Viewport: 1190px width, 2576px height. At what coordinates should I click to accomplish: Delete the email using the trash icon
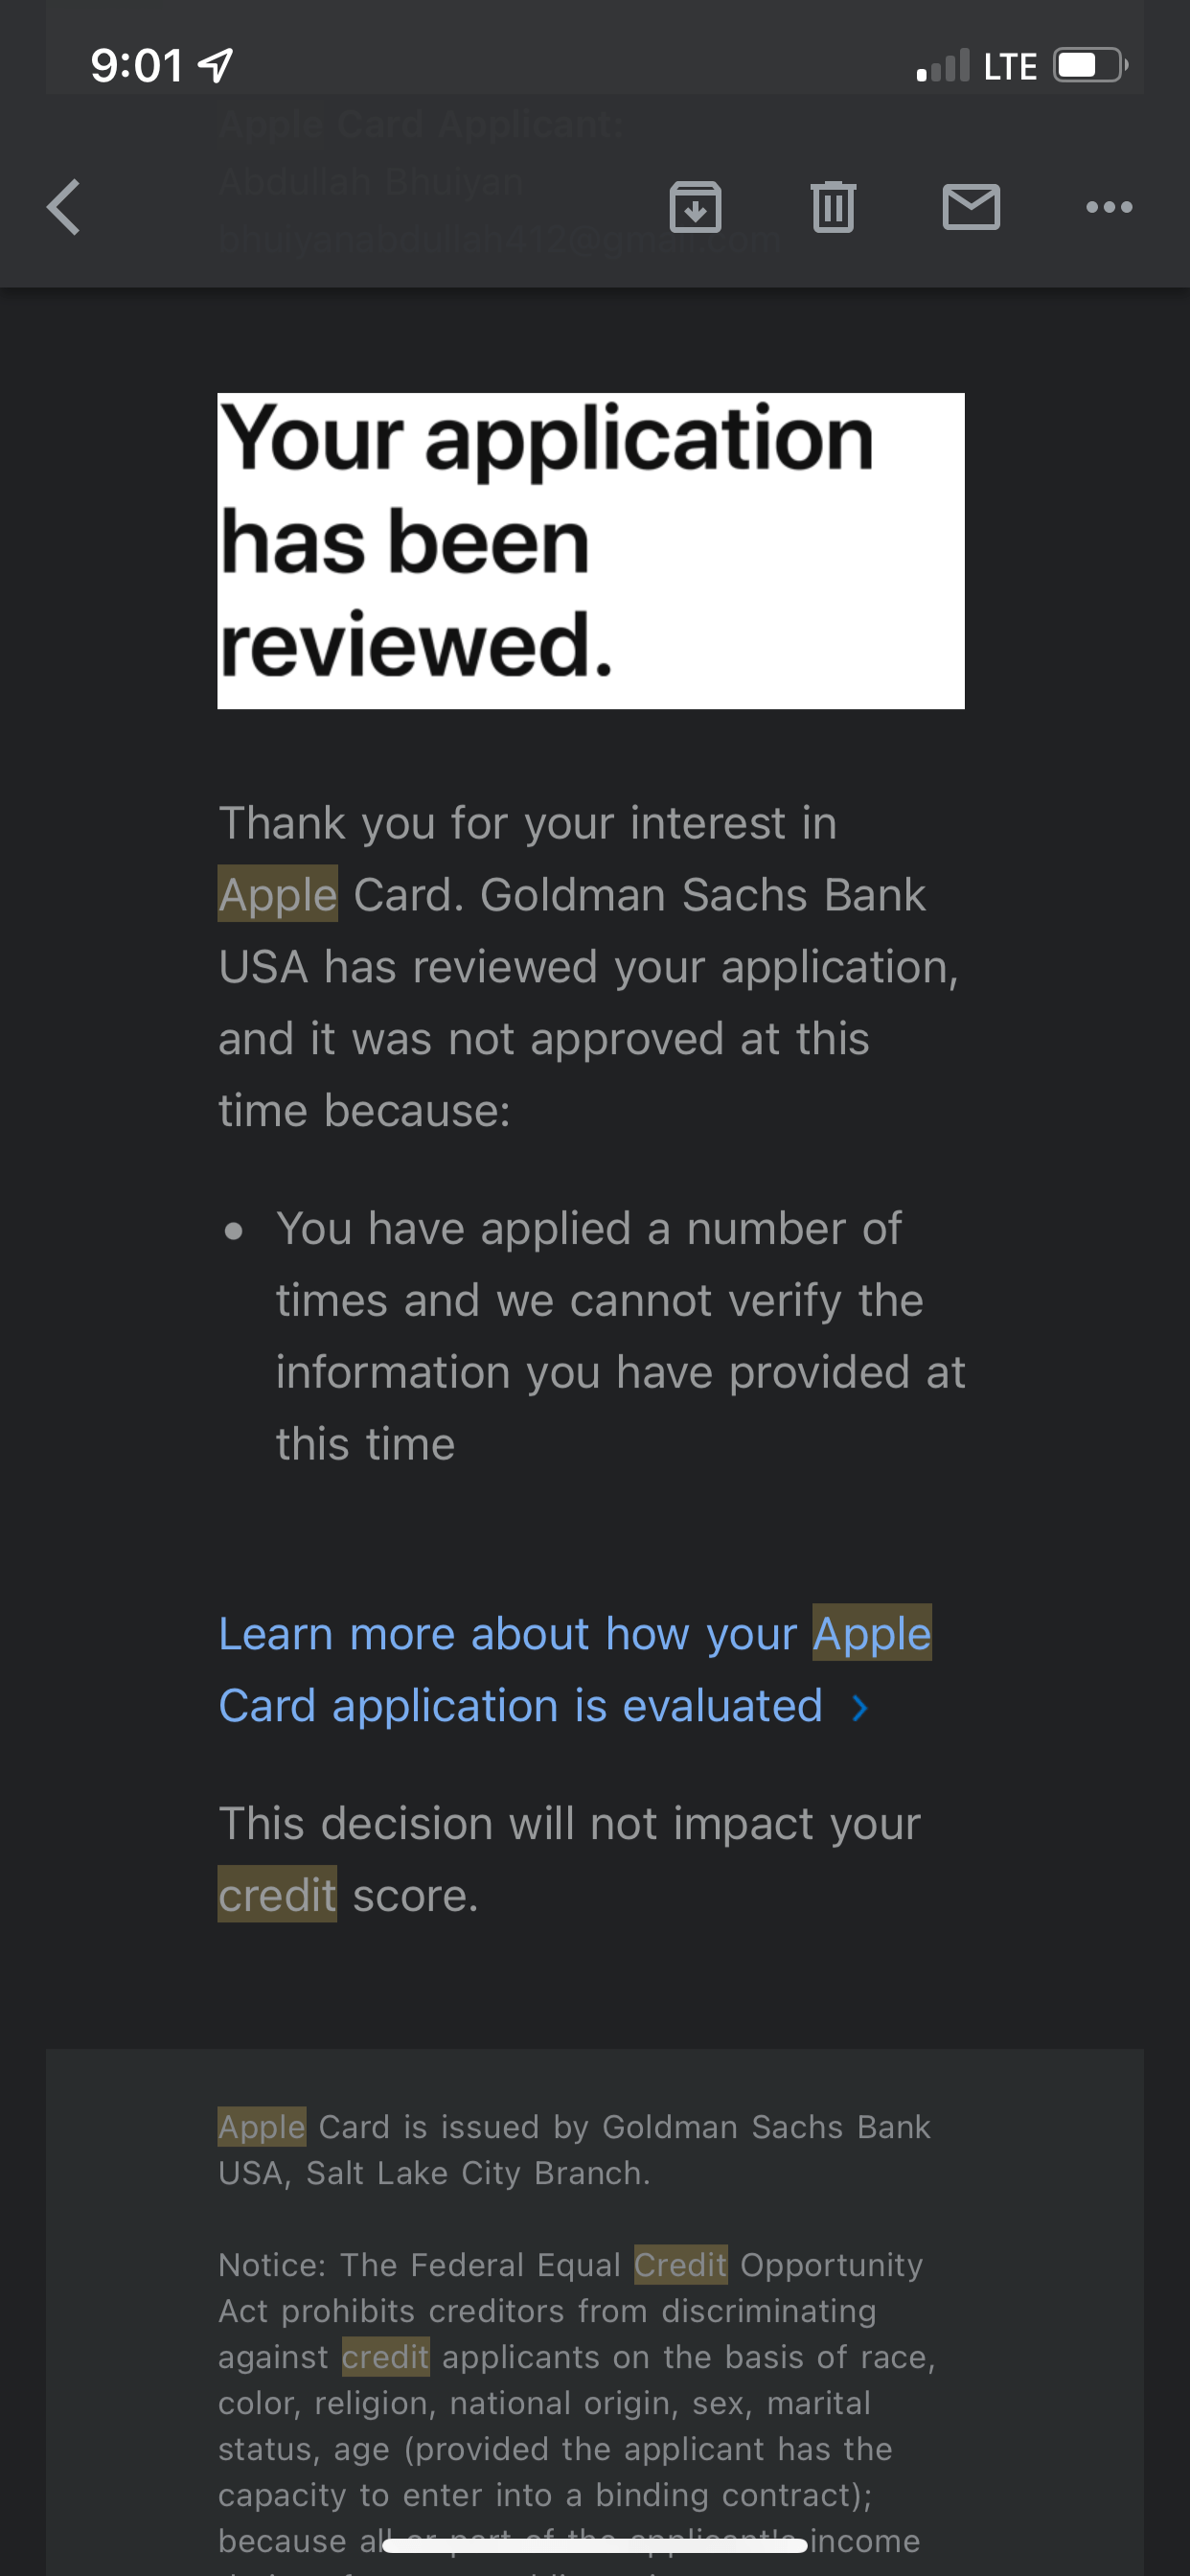pyautogui.click(x=833, y=207)
